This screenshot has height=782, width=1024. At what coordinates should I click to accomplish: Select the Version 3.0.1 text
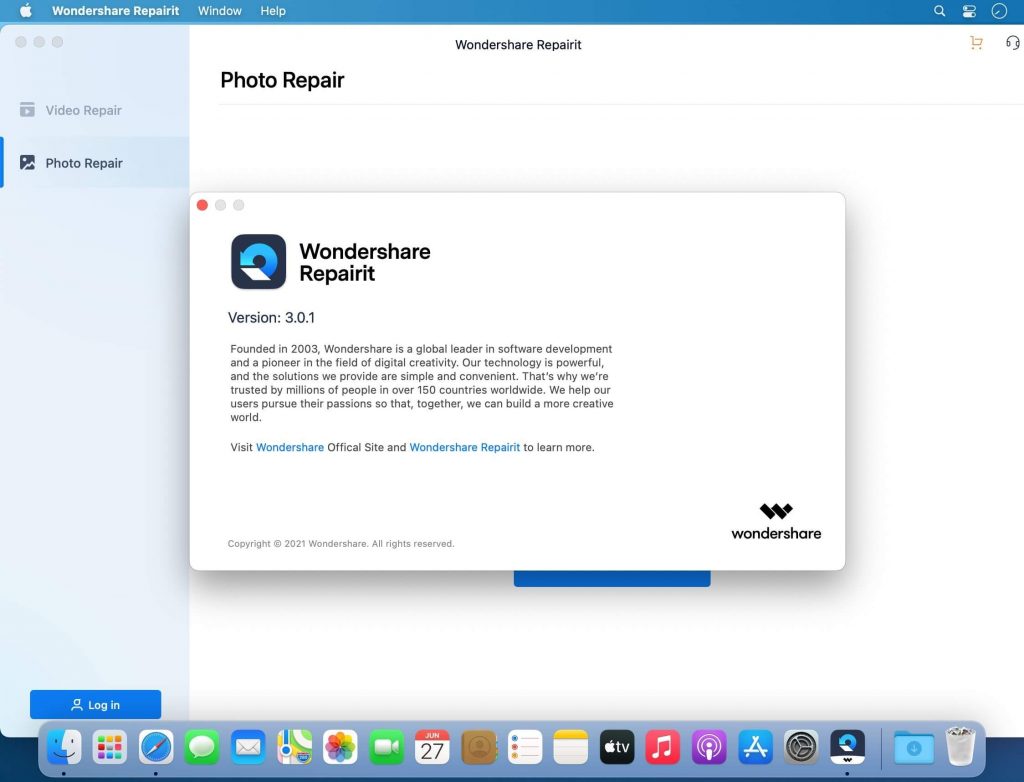tap(272, 317)
